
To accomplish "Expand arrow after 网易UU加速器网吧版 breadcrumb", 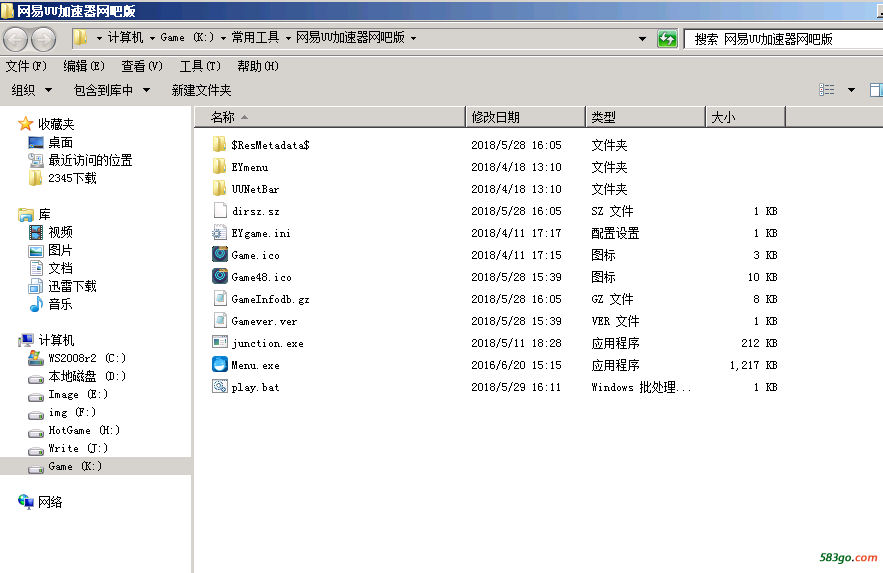I will (413, 38).
